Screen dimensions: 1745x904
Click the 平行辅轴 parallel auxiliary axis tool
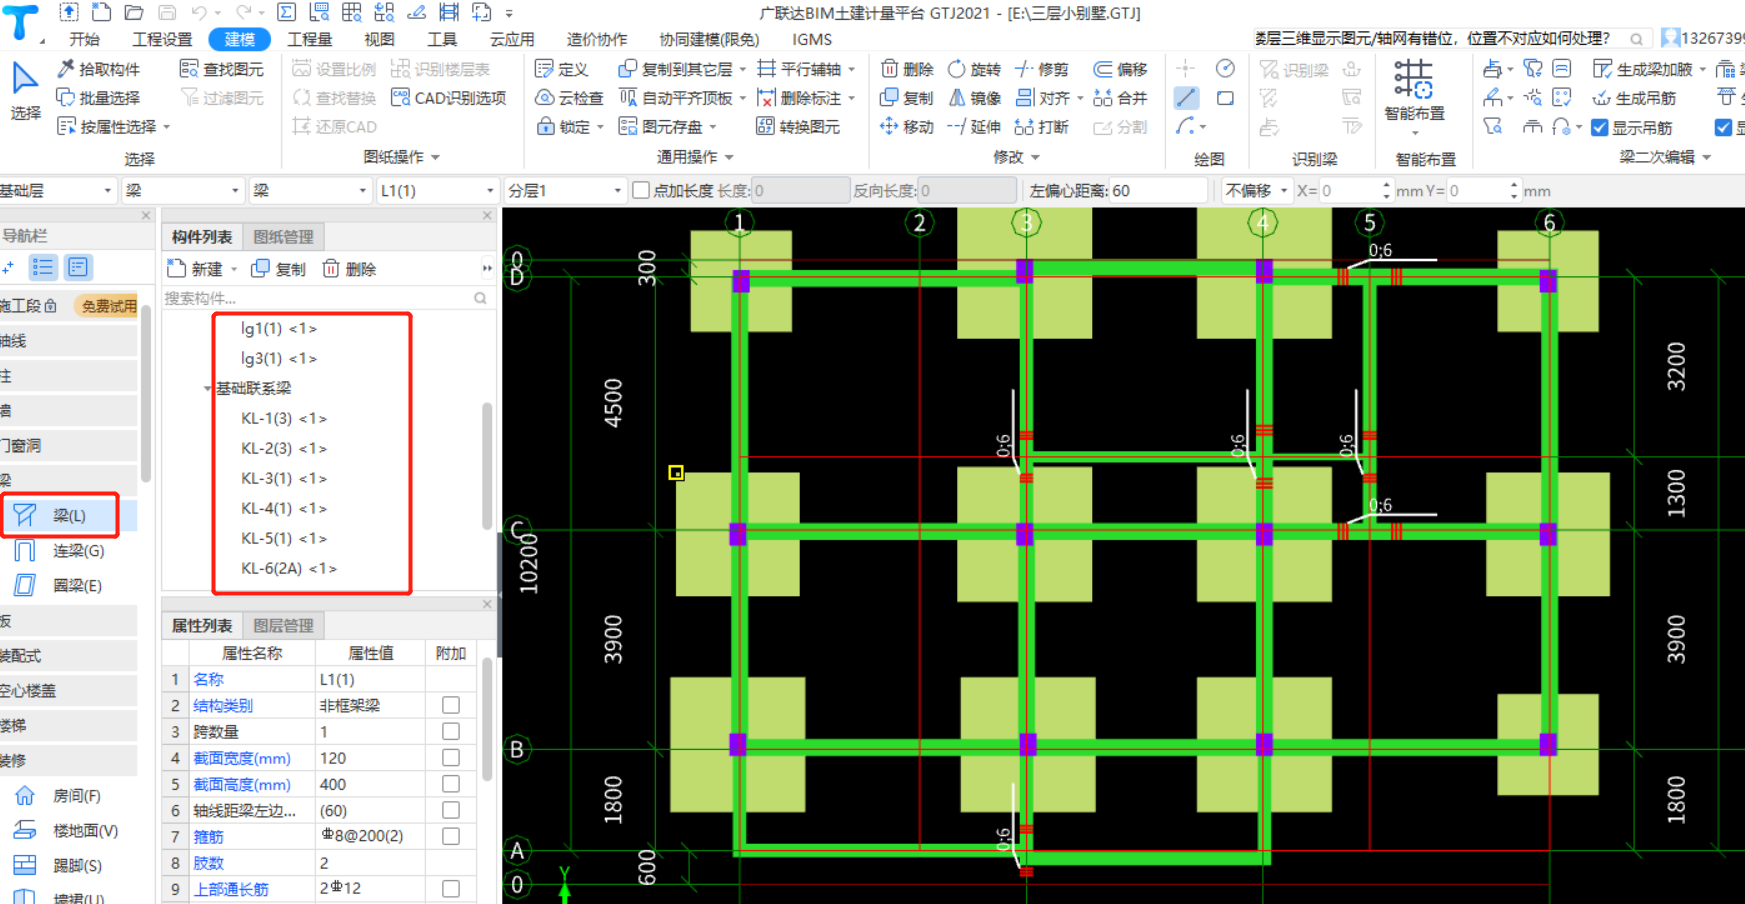pos(799,69)
